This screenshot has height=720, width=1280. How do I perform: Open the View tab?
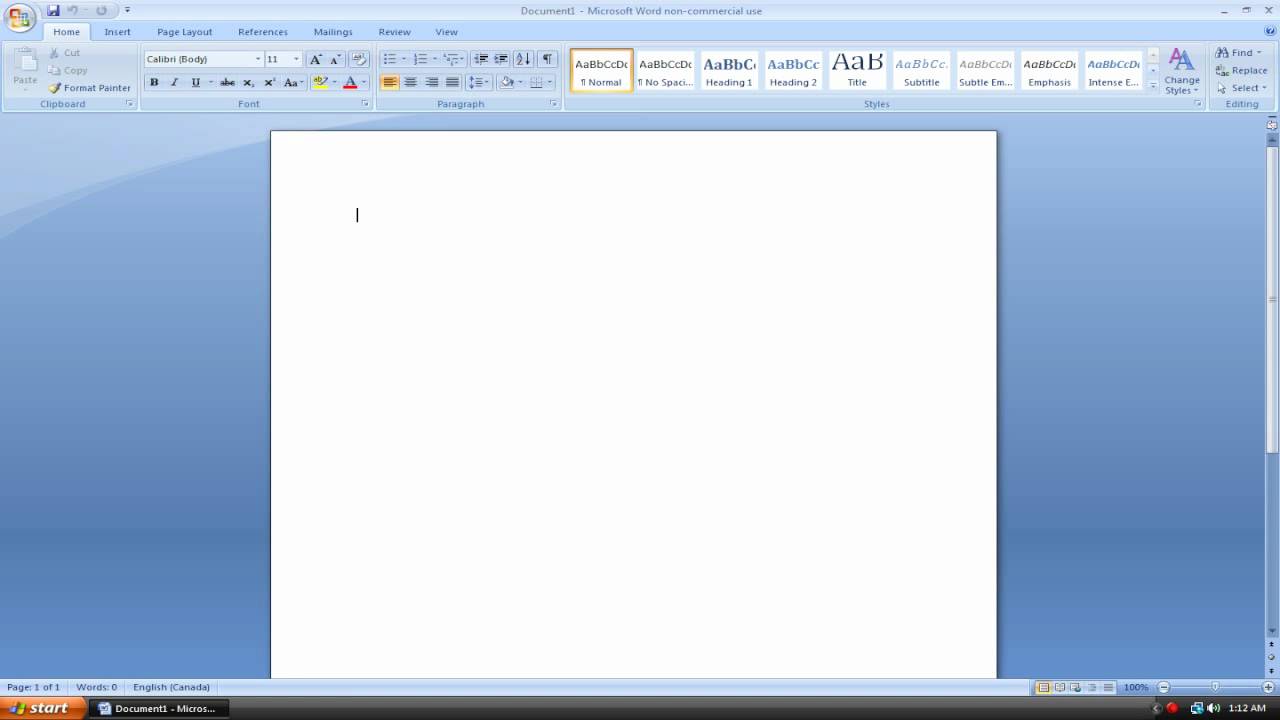point(446,32)
